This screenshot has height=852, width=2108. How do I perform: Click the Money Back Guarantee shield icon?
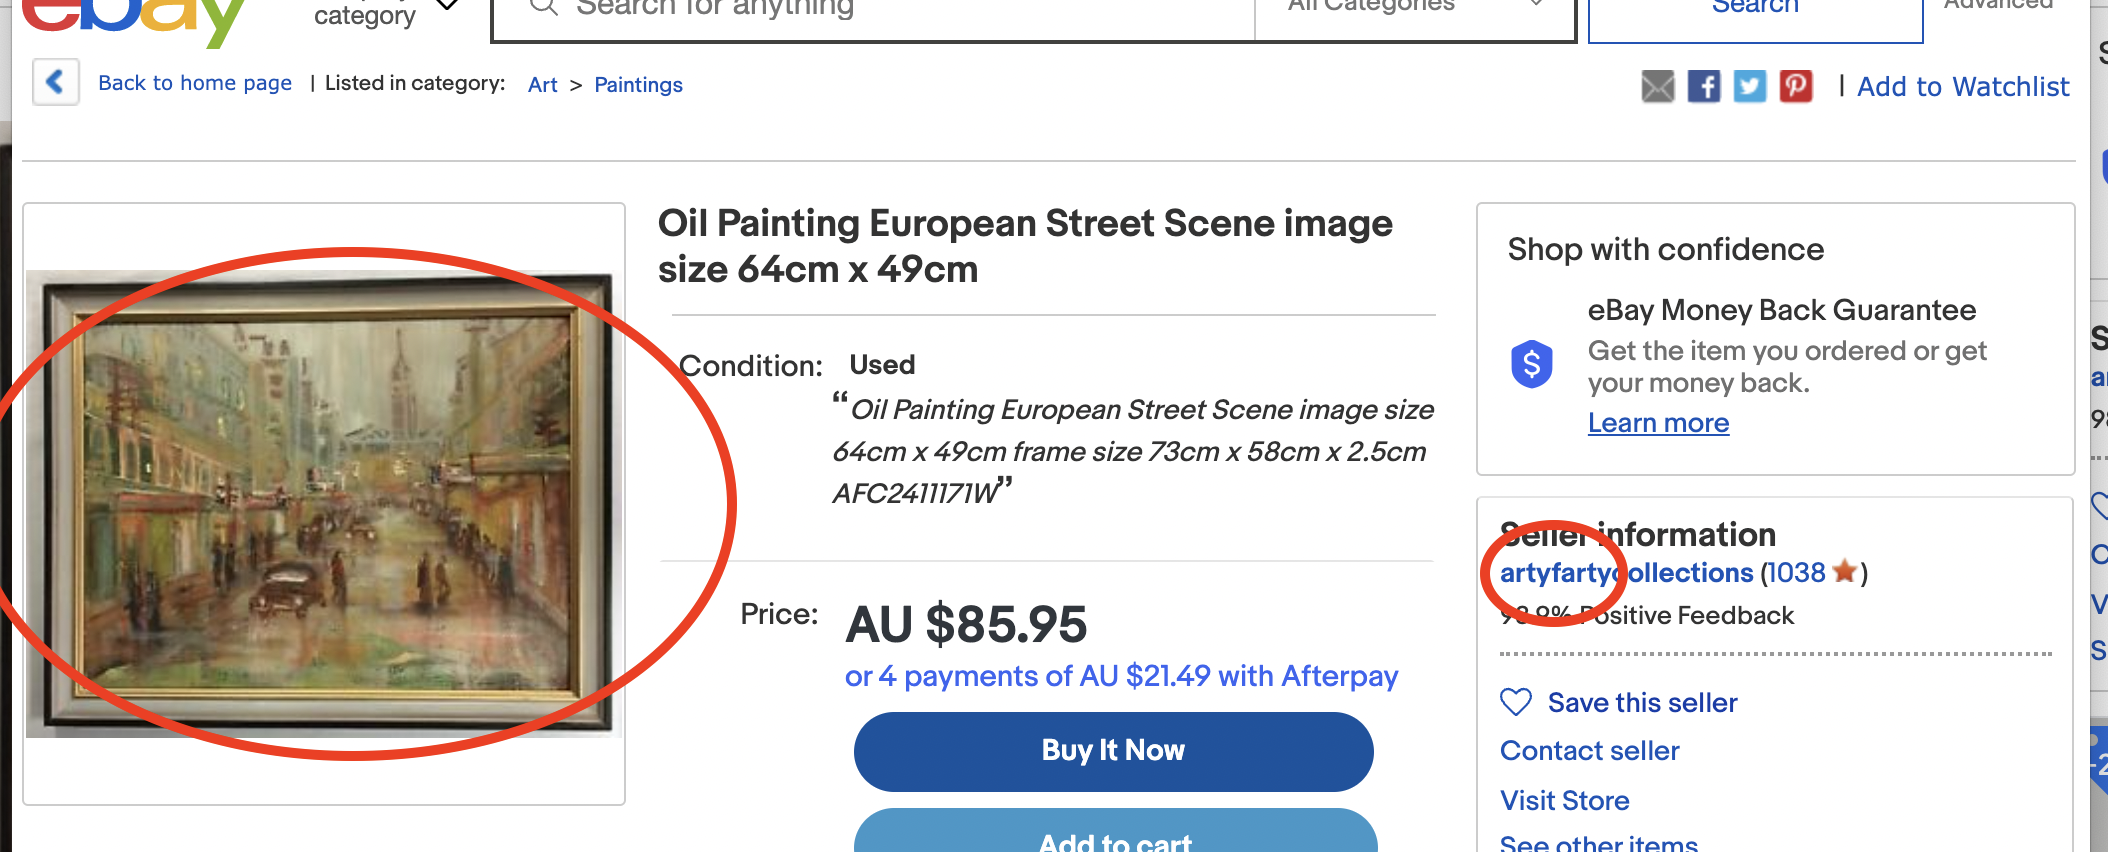pos(1532,364)
